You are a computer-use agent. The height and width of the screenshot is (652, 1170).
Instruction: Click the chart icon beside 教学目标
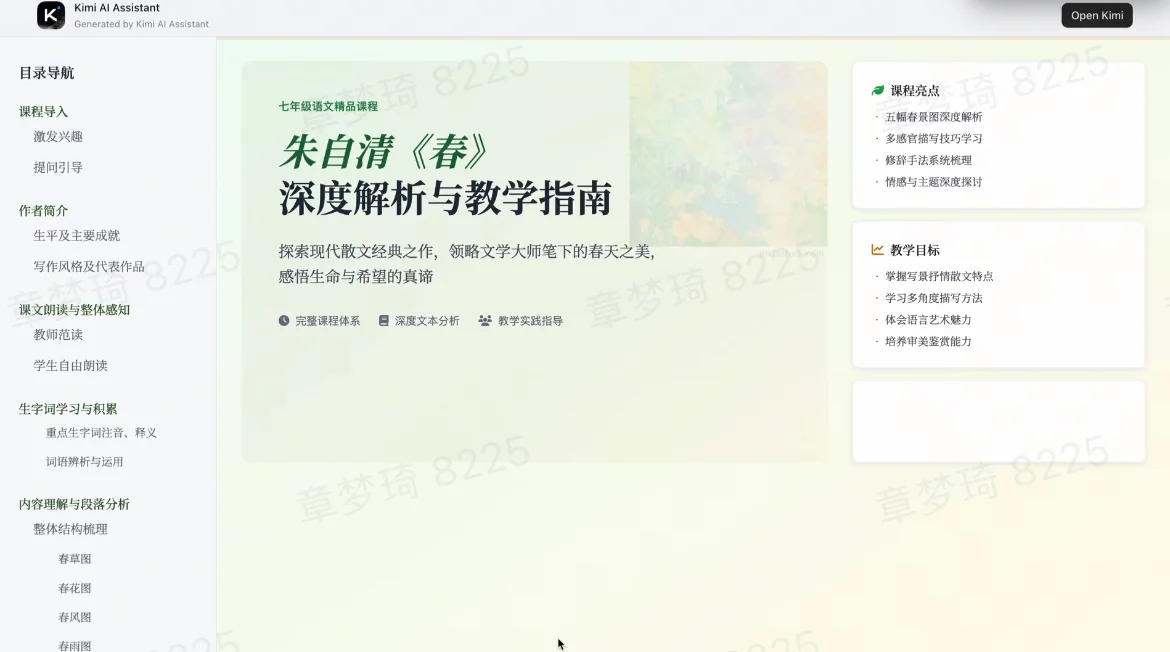click(x=876, y=249)
